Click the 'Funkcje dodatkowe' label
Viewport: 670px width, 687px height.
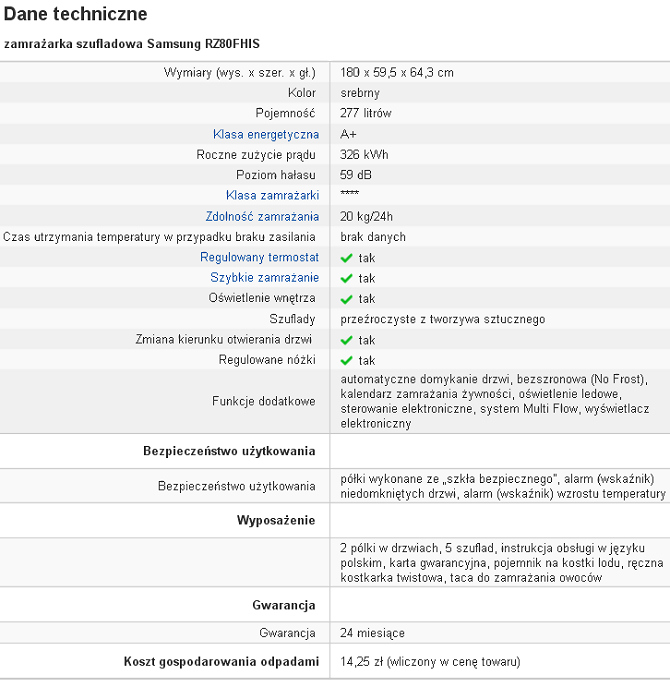coord(264,401)
